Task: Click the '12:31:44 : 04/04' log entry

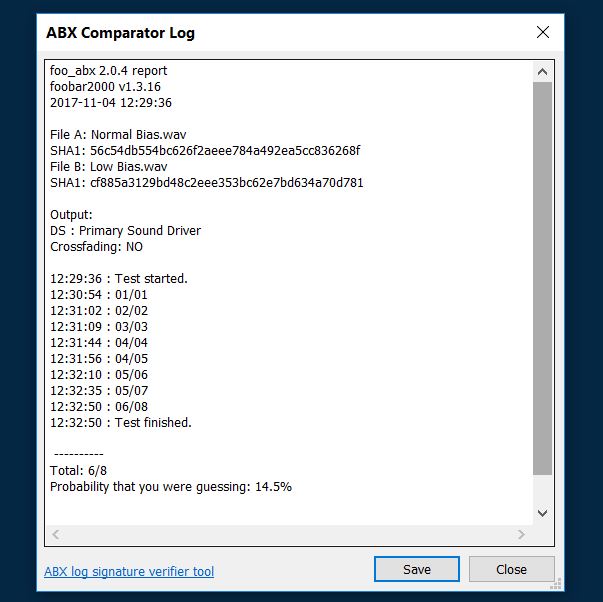Action: tap(99, 343)
